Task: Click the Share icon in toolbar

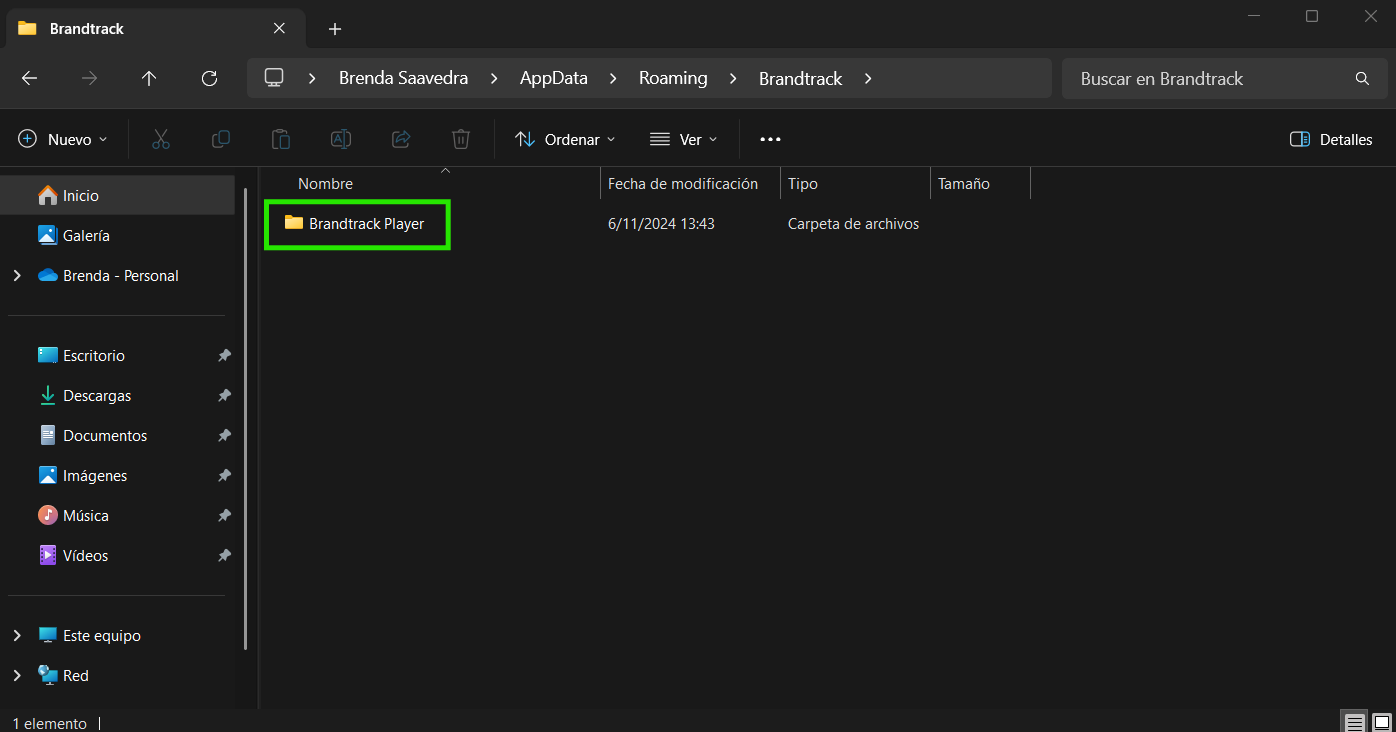Action: [x=401, y=139]
